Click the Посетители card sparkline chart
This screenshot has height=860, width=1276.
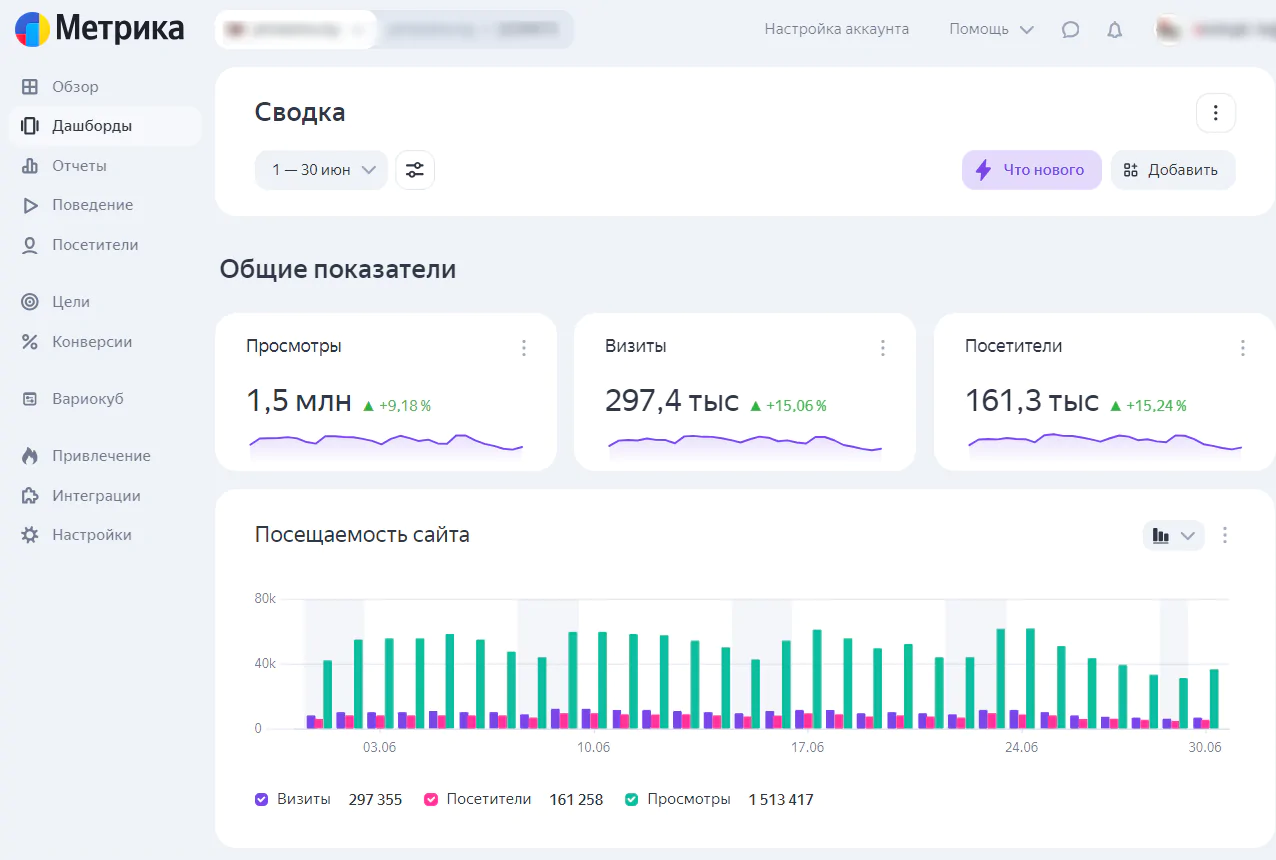point(1105,445)
